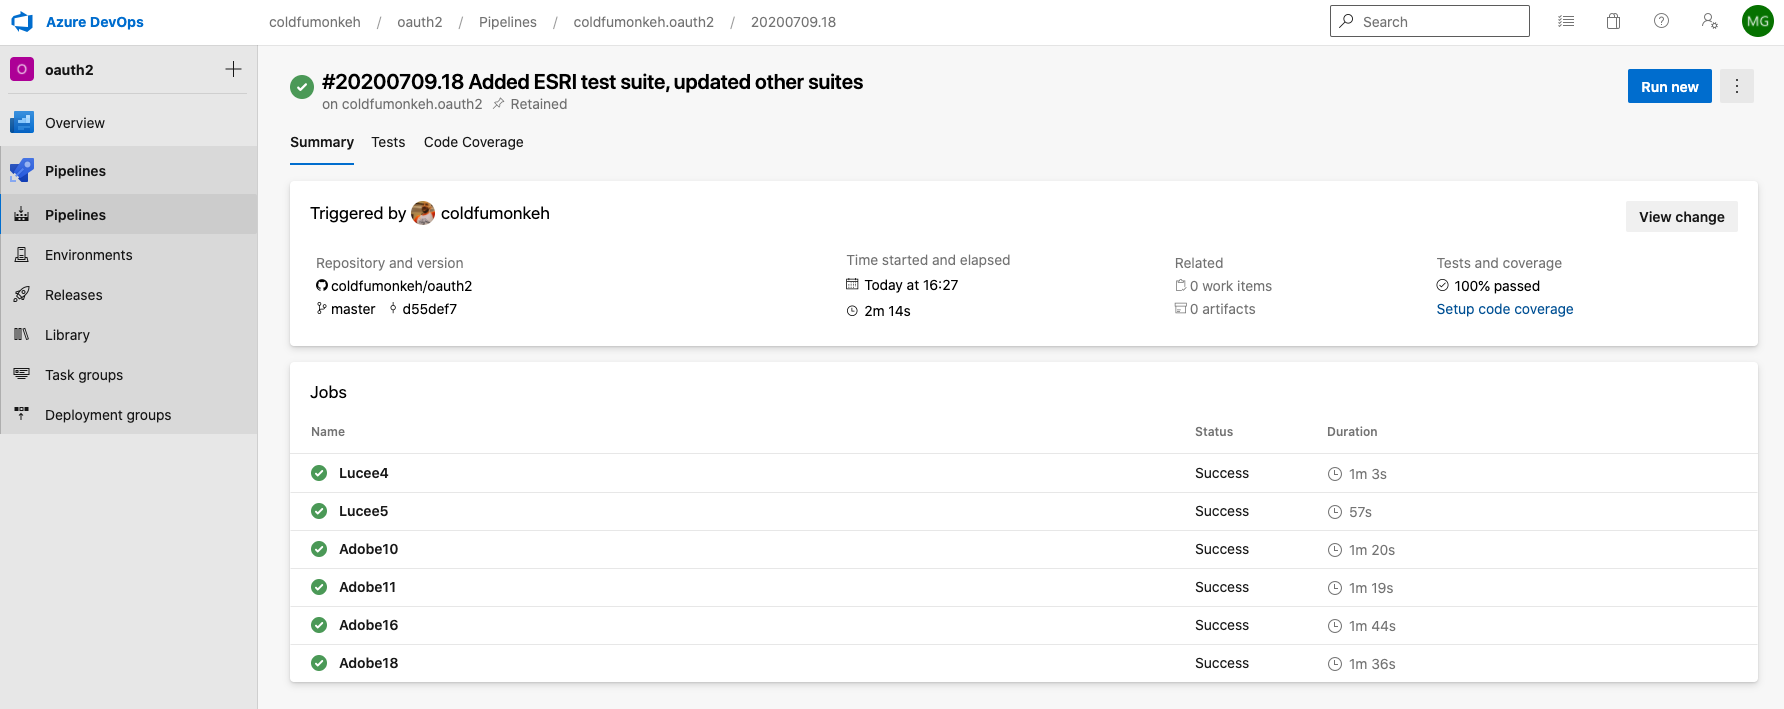The width and height of the screenshot is (1784, 709).
Task: Select the Pipelines sub-item in sidebar
Action: (129, 215)
